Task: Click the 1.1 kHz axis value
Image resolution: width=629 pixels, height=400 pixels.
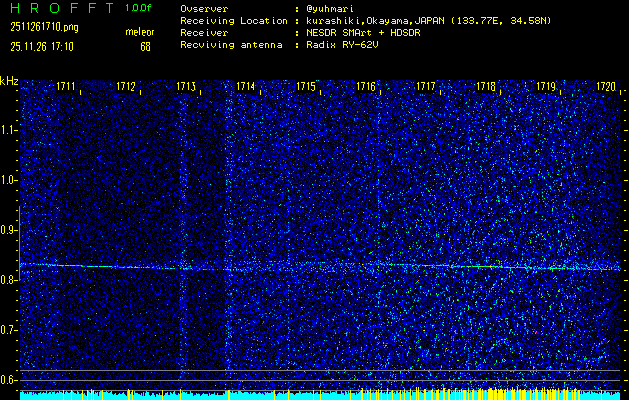Action: click(x=9, y=130)
